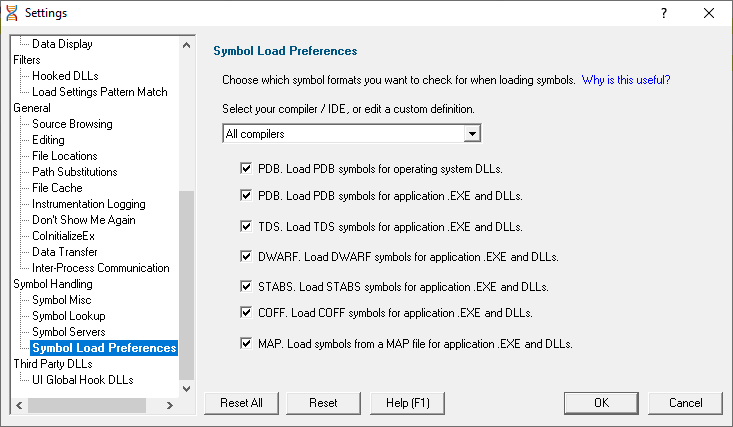733x427 pixels.
Task: Click the vertical scrollbar thumb in tree
Action: (x=187, y=285)
